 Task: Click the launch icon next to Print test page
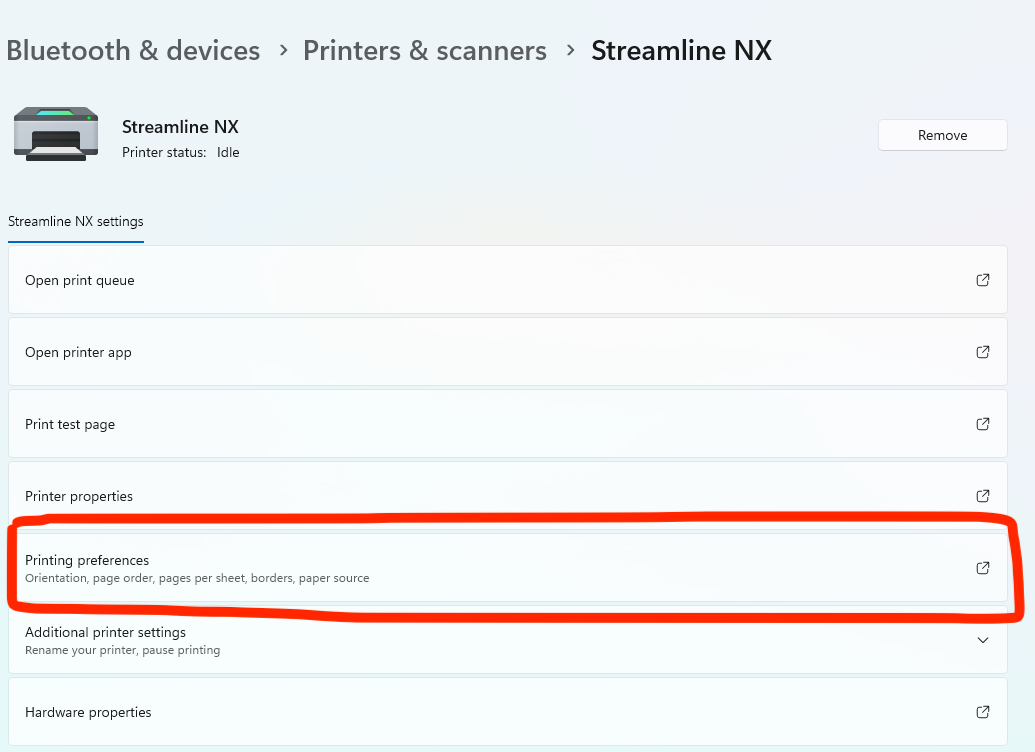pyautogui.click(x=982, y=424)
